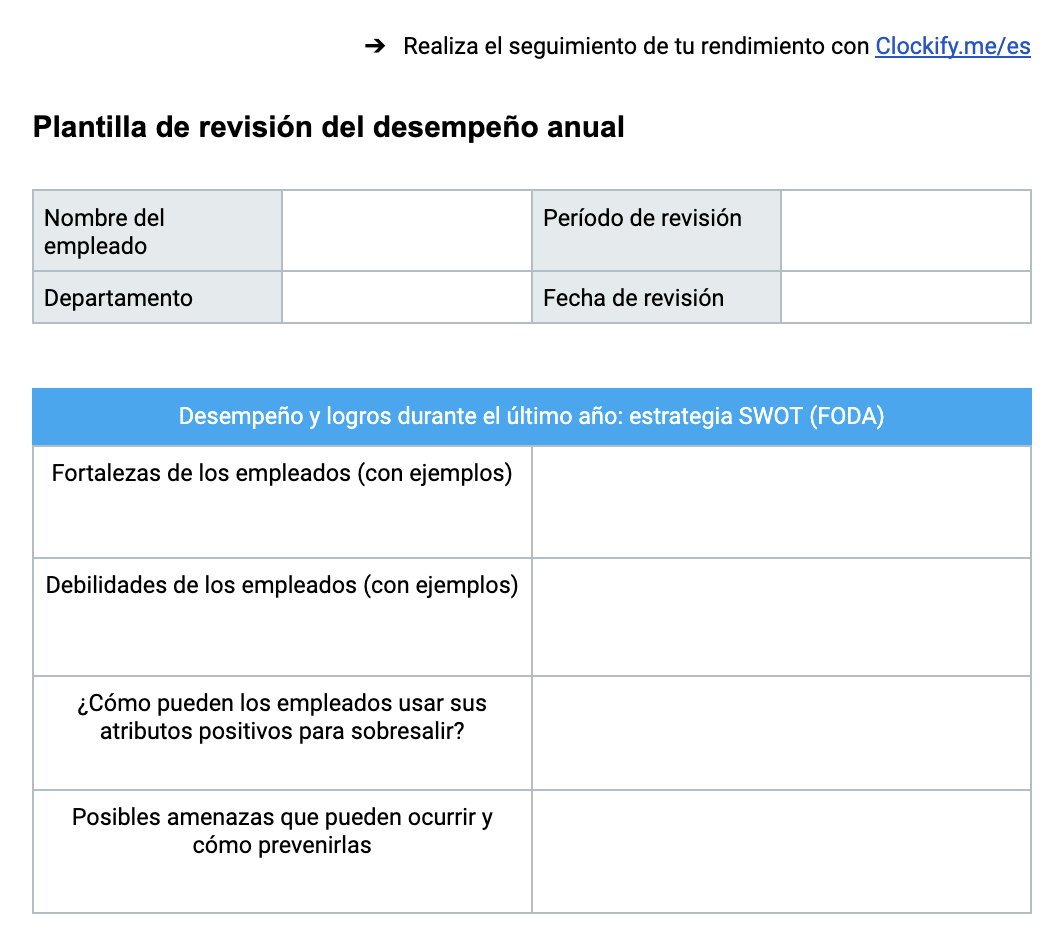Click 'Fortalezas de los empleados (con ejemplos)' text
The image size is (1062, 938).
pyautogui.click(x=282, y=473)
